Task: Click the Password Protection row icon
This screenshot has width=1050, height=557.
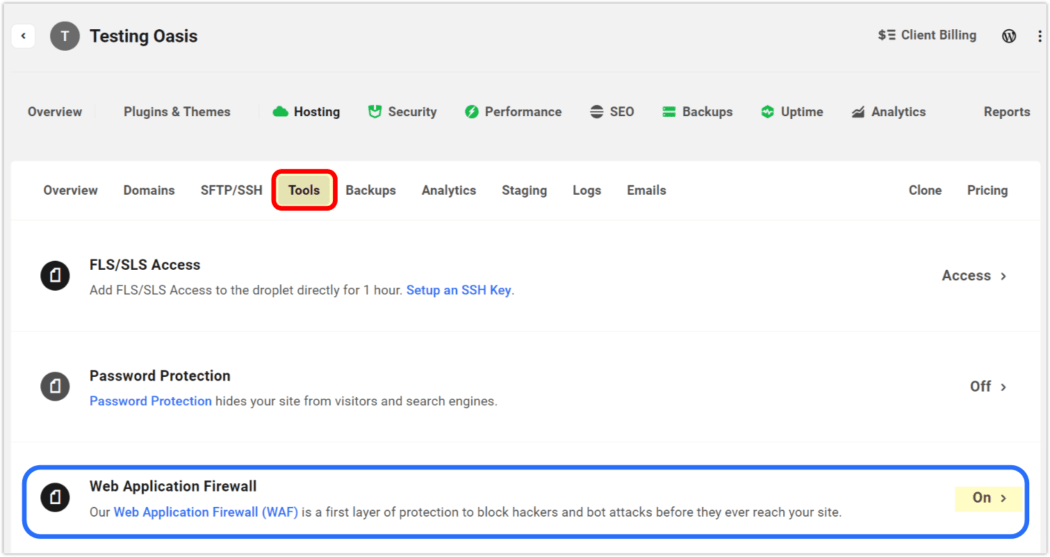Action: coord(55,387)
